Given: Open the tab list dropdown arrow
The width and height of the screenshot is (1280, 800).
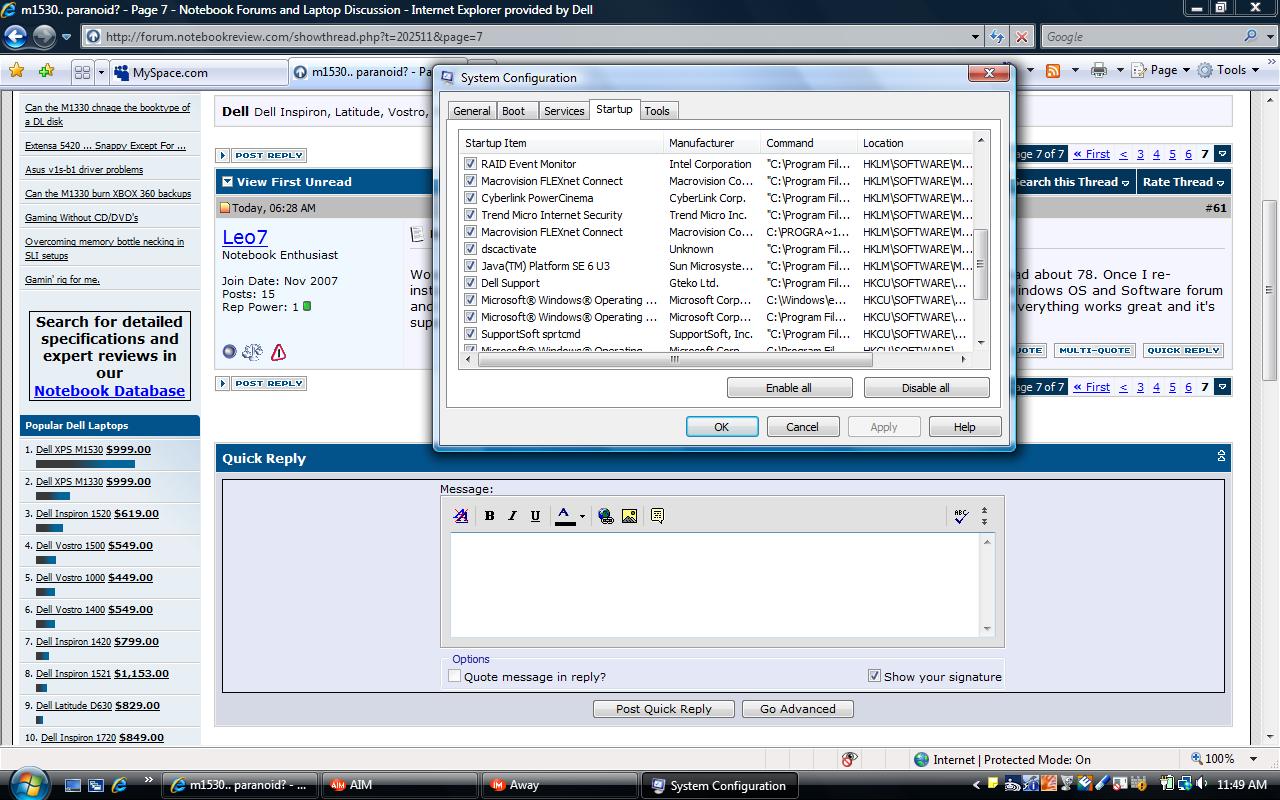Looking at the screenshot, I should pos(102,72).
